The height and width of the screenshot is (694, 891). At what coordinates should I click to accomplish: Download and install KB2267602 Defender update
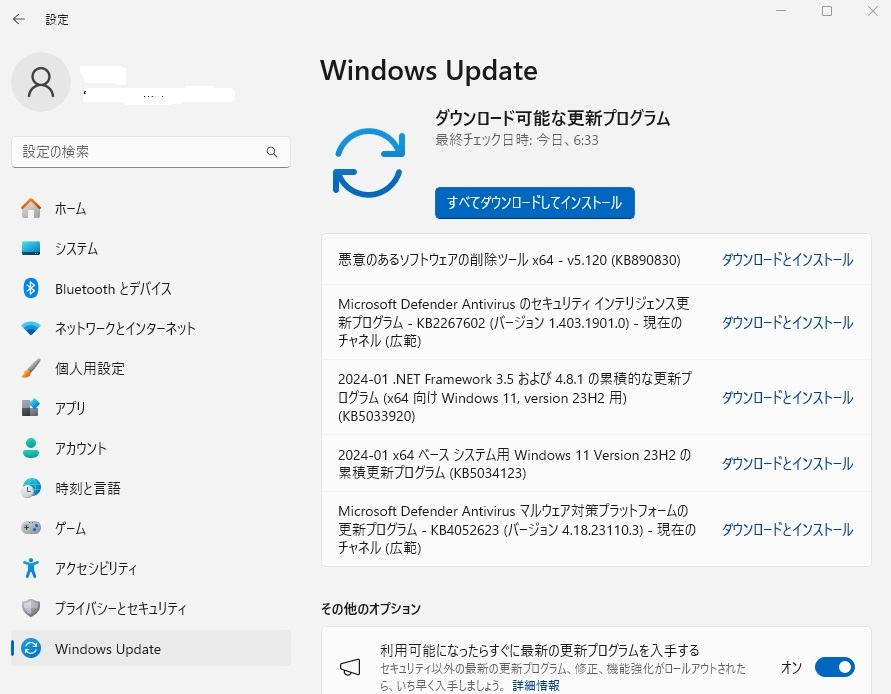788,322
